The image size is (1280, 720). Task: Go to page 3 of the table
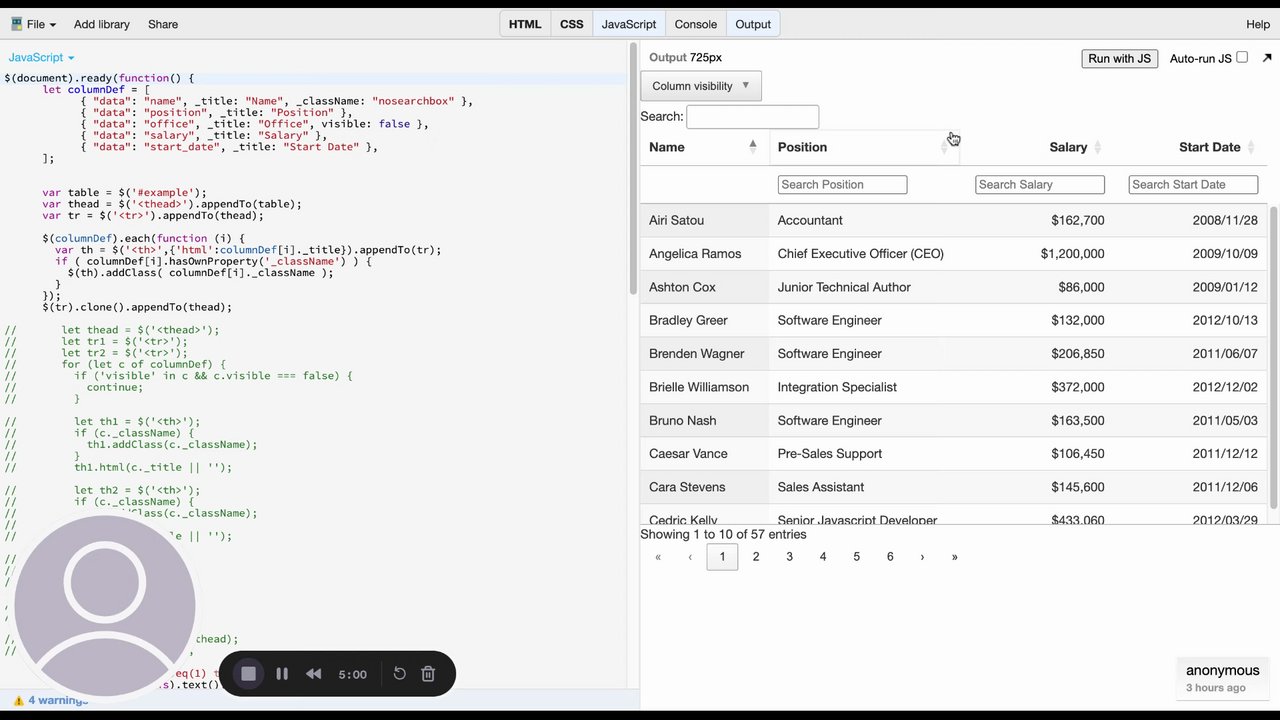(x=789, y=557)
